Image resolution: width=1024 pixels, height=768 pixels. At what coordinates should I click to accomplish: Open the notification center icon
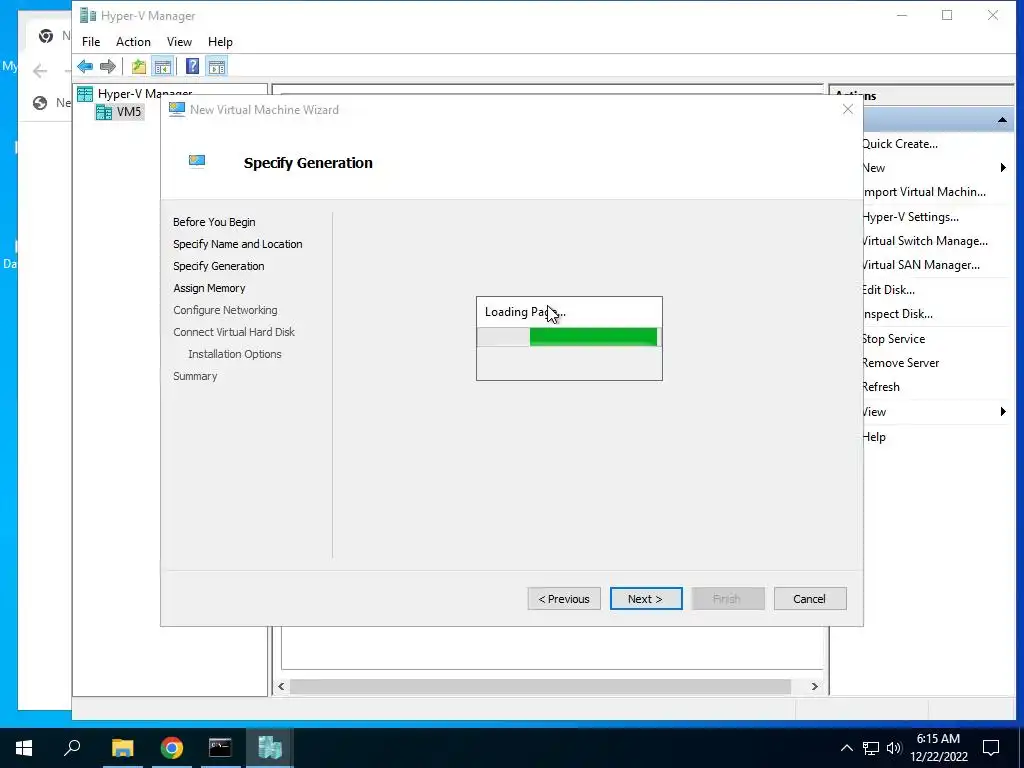tap(991, 748)
